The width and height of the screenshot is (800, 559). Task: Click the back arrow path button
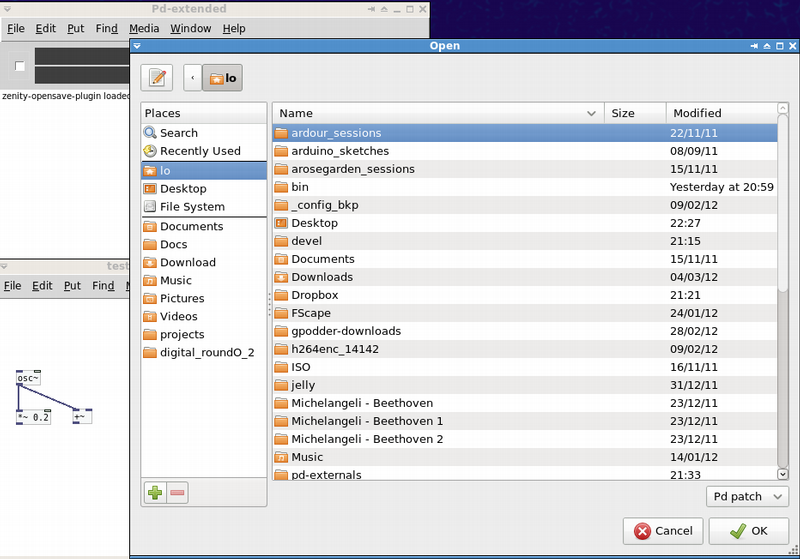pos(192,78)
